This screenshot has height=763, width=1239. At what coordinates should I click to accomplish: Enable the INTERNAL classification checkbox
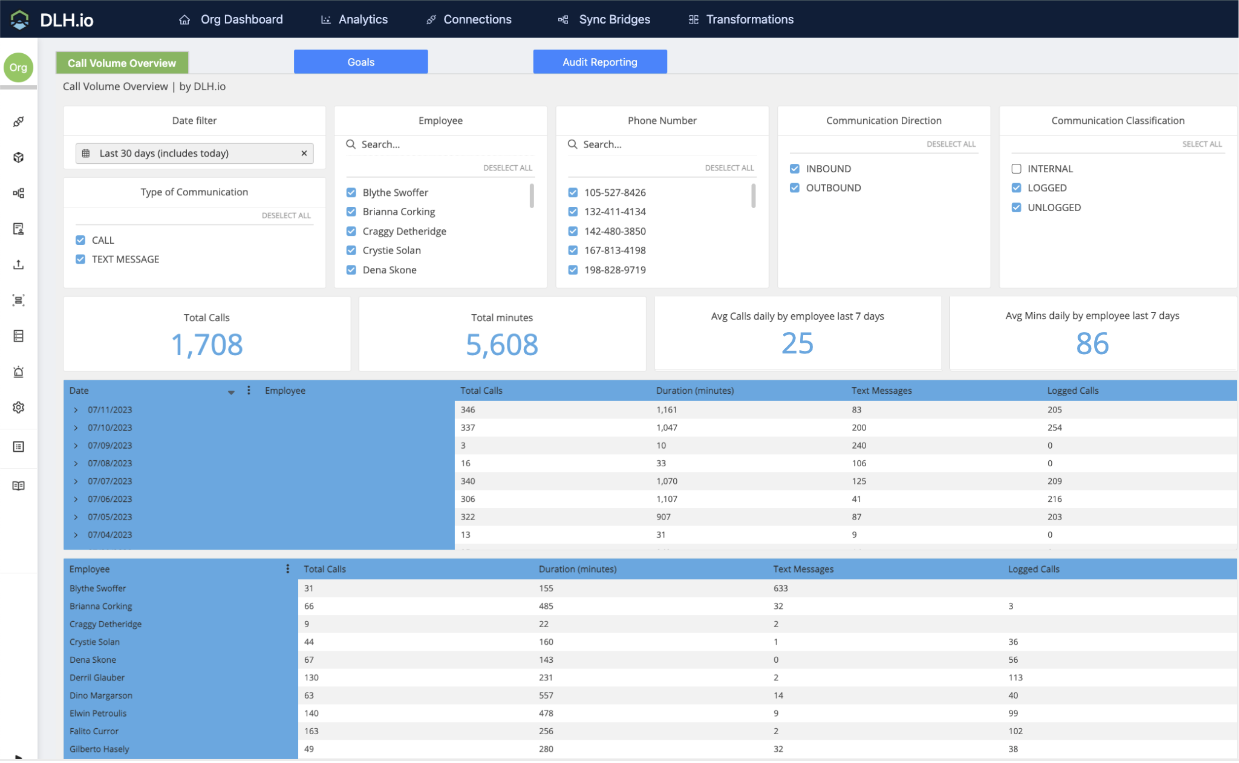pos(1017,168)
